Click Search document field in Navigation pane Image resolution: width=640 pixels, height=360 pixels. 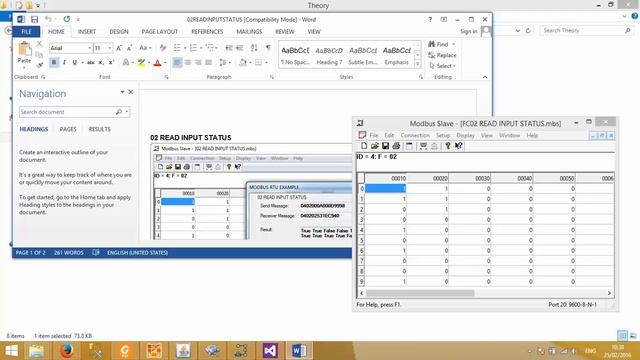click(67, 112)
